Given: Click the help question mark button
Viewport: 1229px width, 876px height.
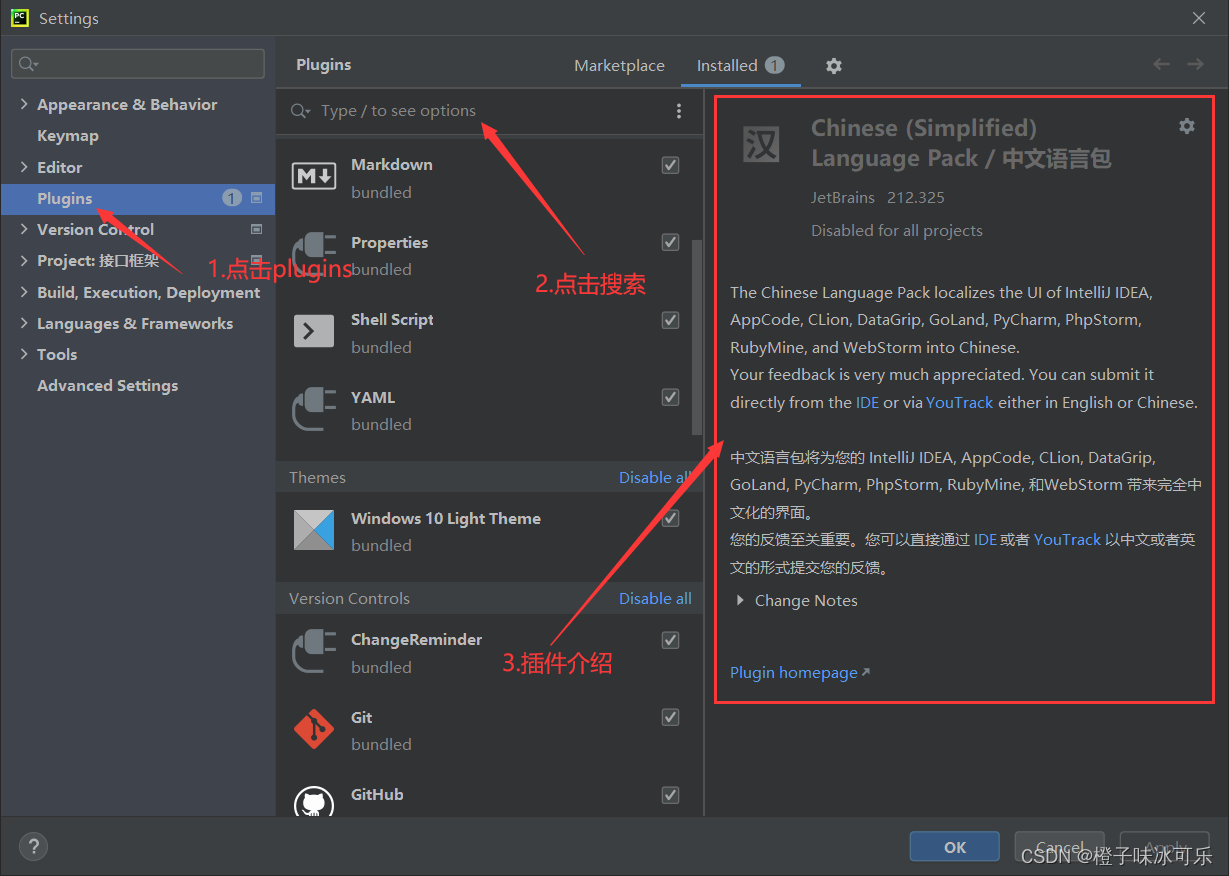Looking at the screenshot, I should (x=33, y=847).
